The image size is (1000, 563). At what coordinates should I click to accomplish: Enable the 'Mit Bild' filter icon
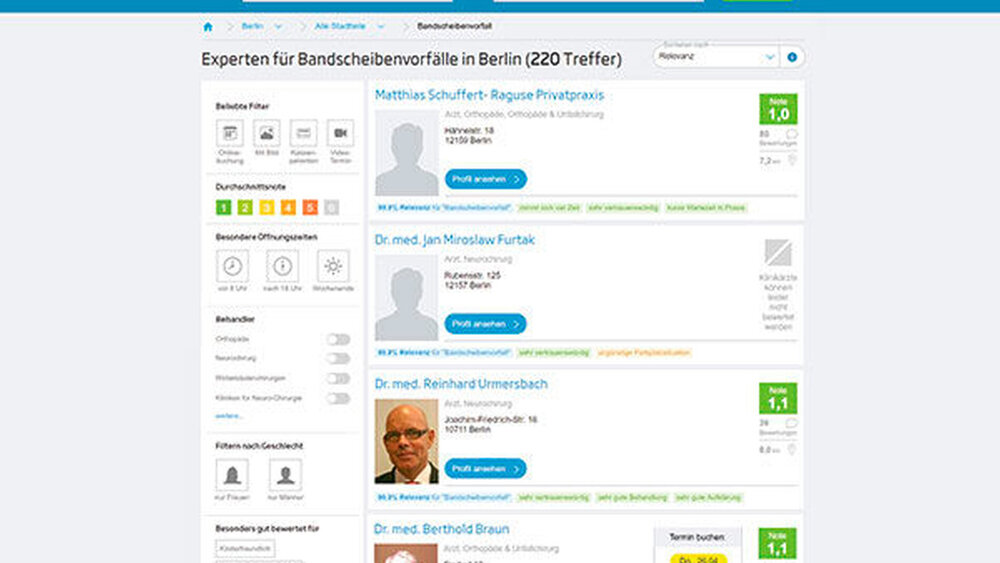click(x=266, y=134)
